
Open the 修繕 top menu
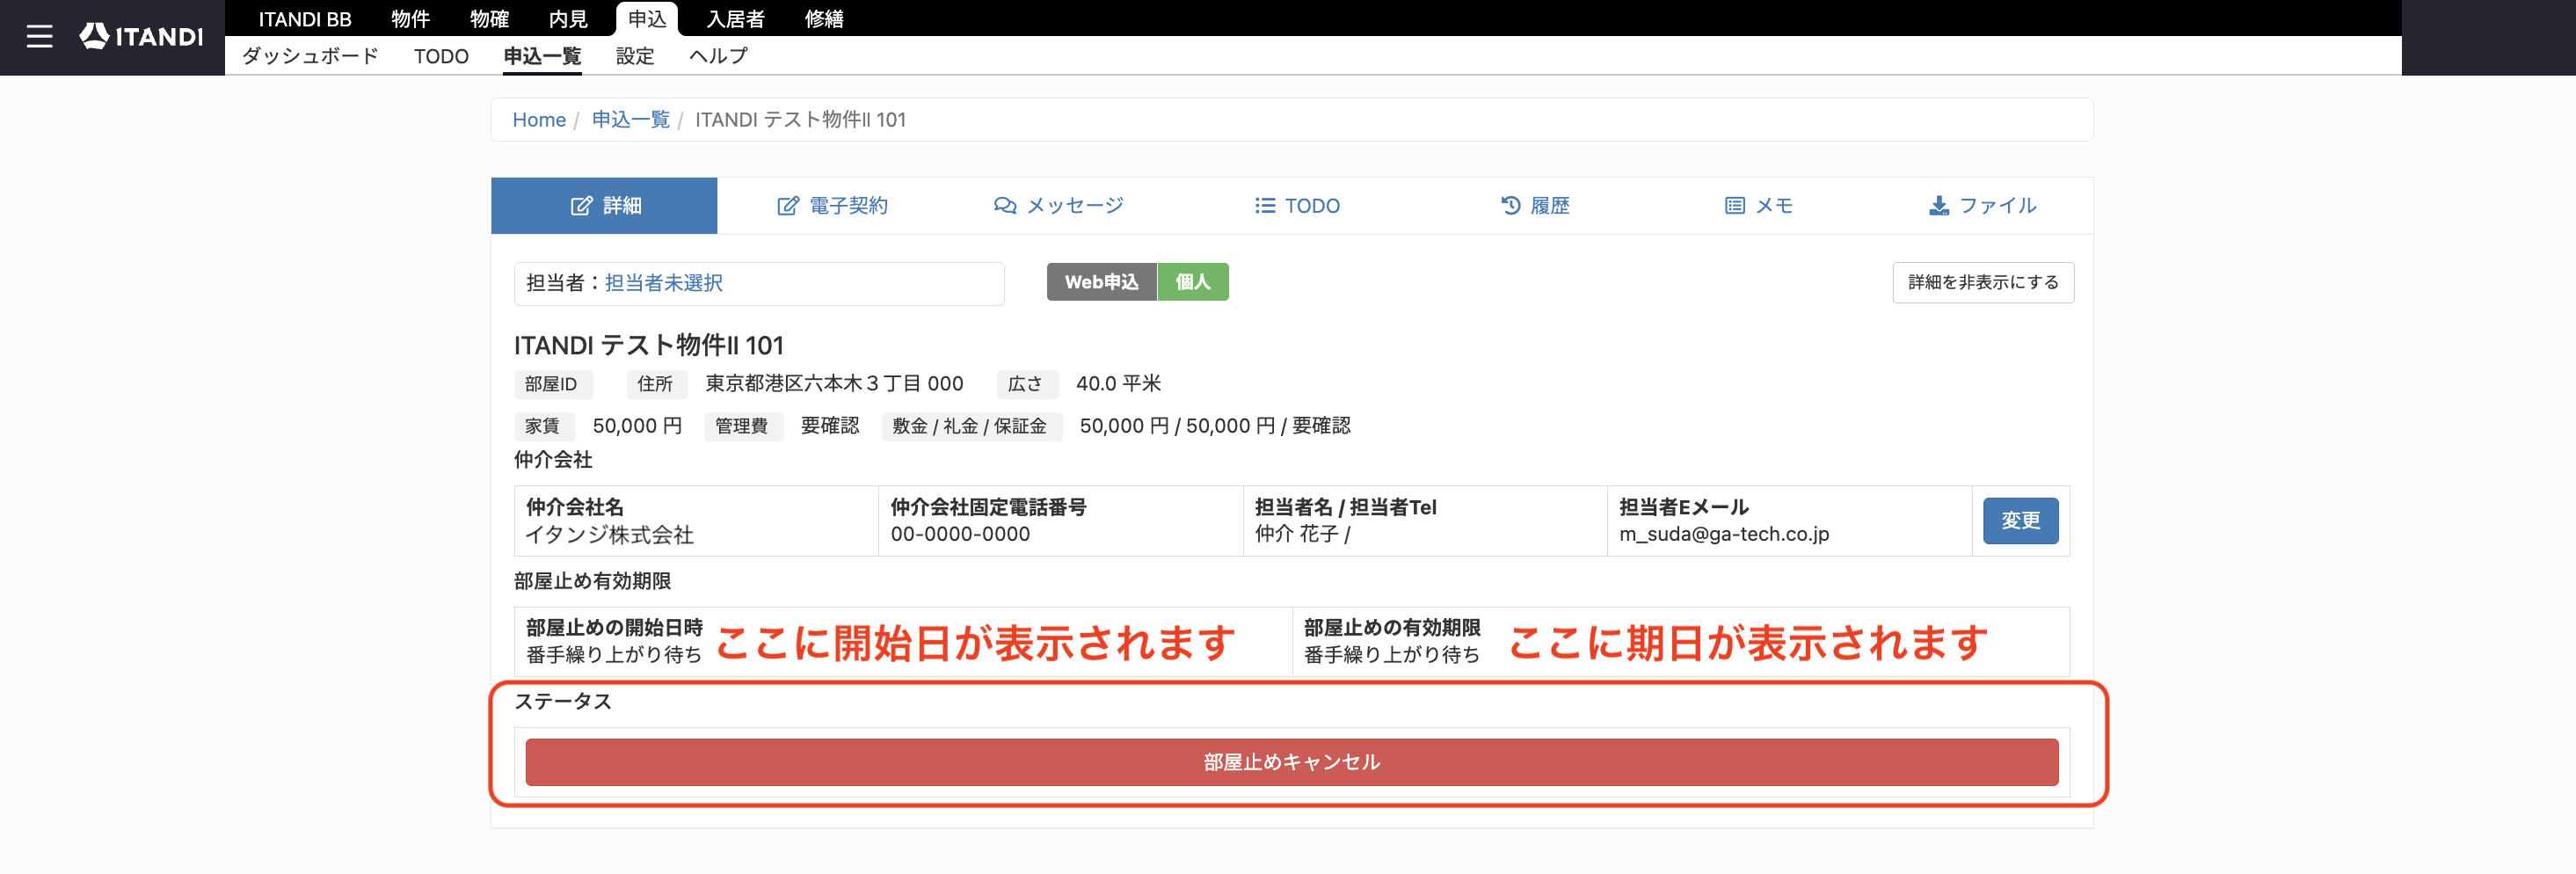click(x=824, y=19)
